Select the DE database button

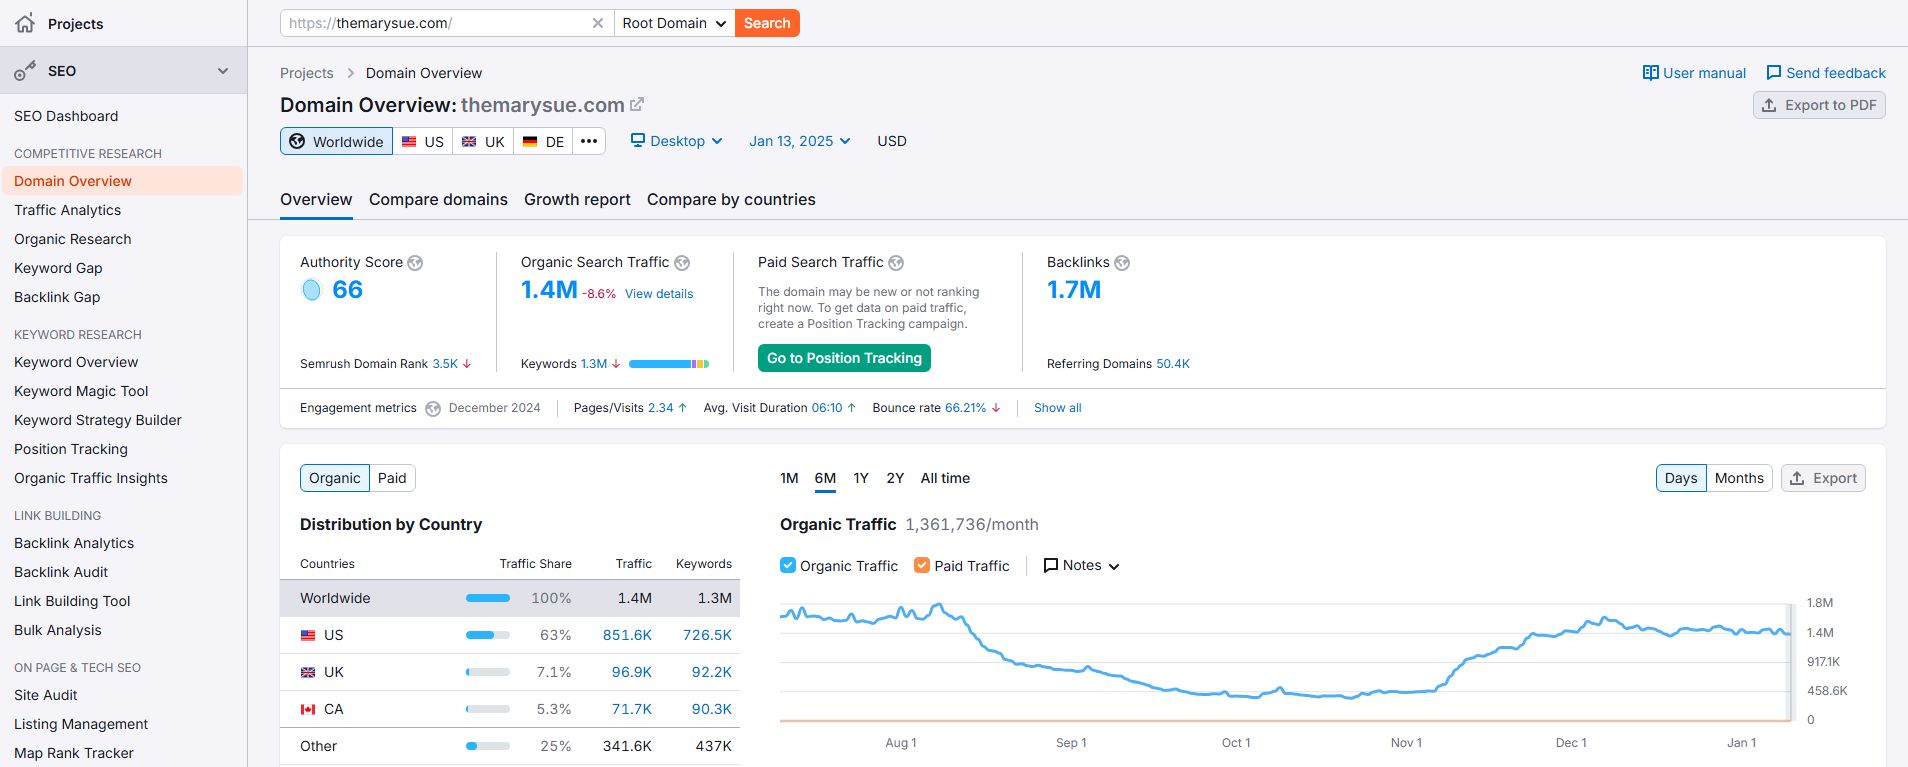tap(544, 141)
